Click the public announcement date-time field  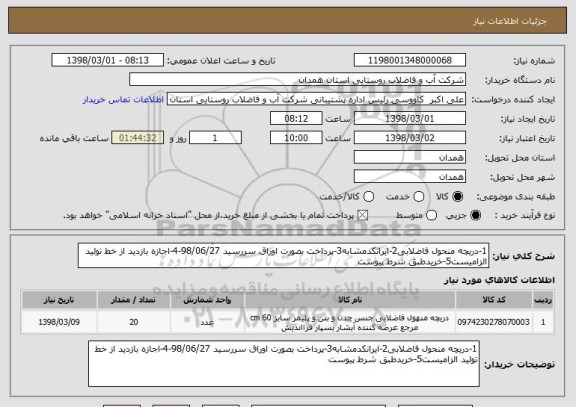pos(108,60)
